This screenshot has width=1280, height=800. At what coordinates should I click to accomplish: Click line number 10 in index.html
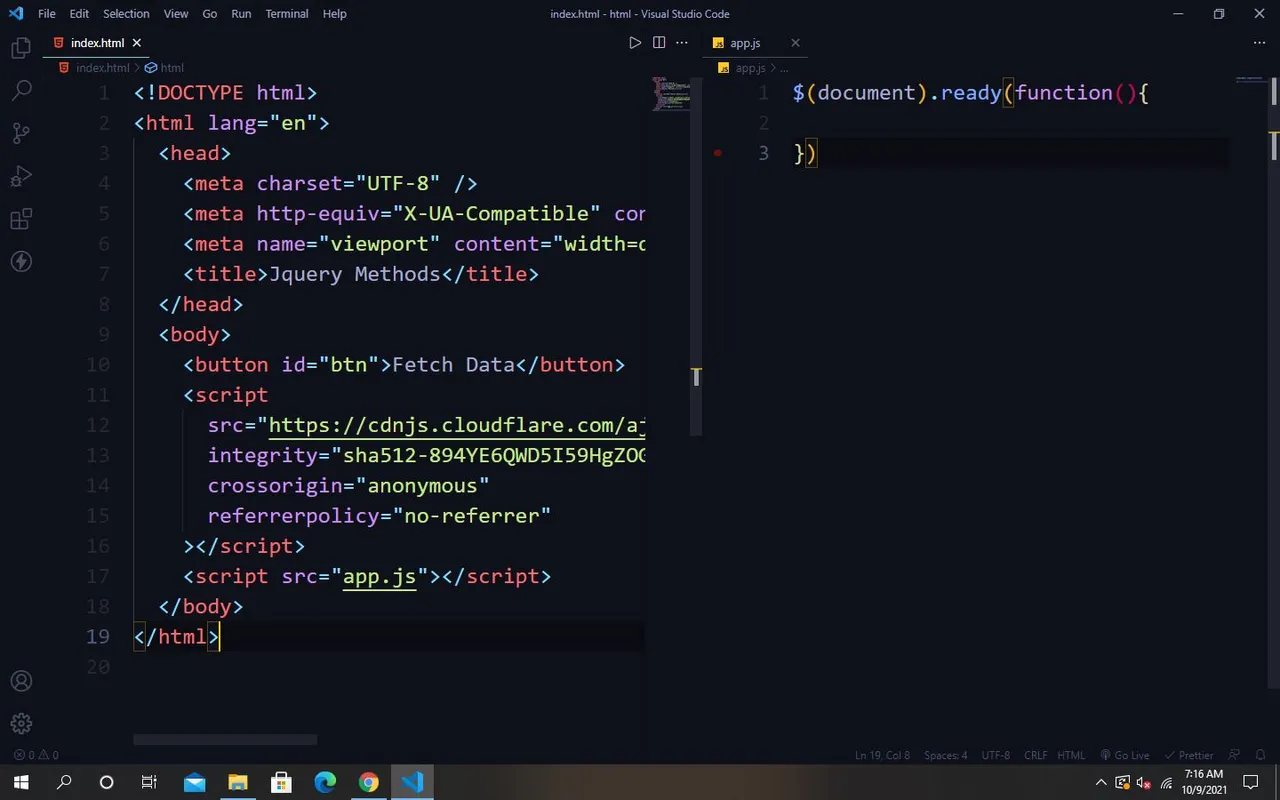98,365
